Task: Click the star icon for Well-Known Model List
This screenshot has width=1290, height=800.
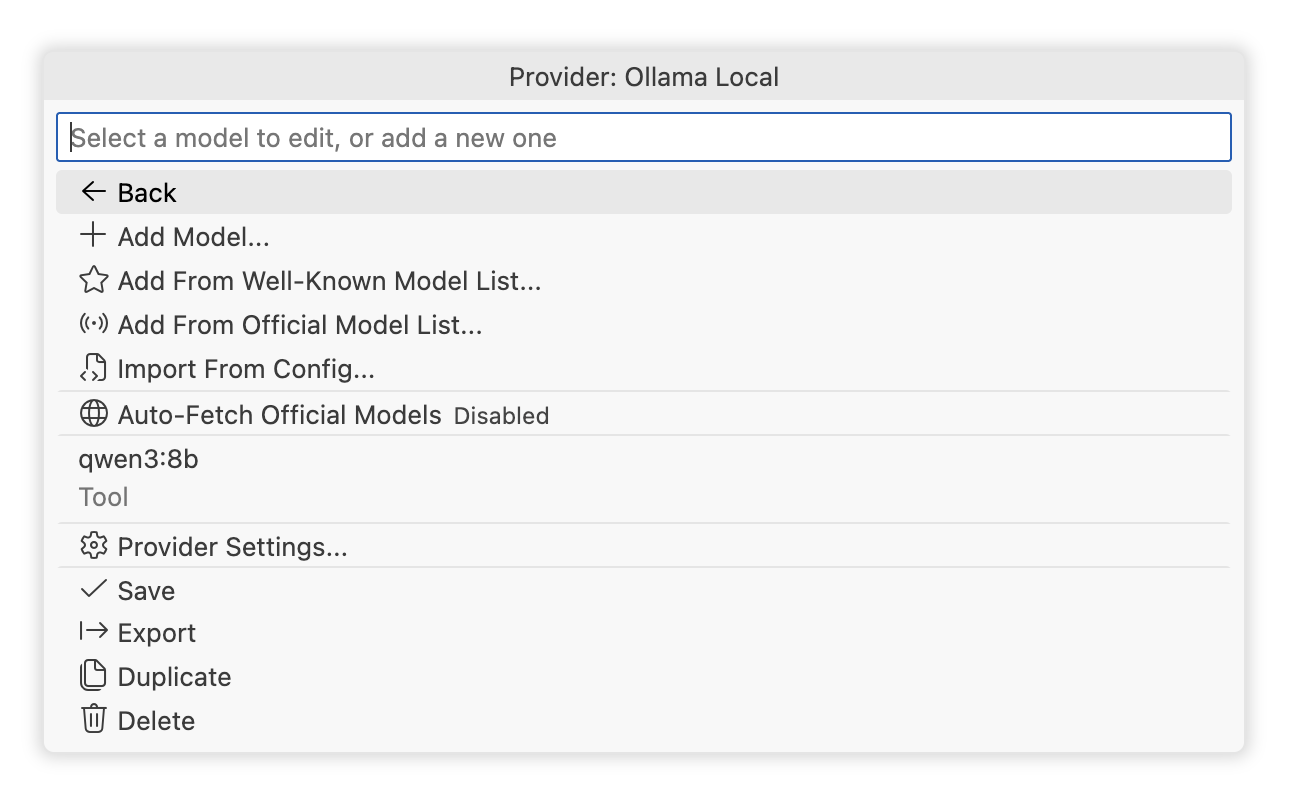Action: (x=93, y=280)
